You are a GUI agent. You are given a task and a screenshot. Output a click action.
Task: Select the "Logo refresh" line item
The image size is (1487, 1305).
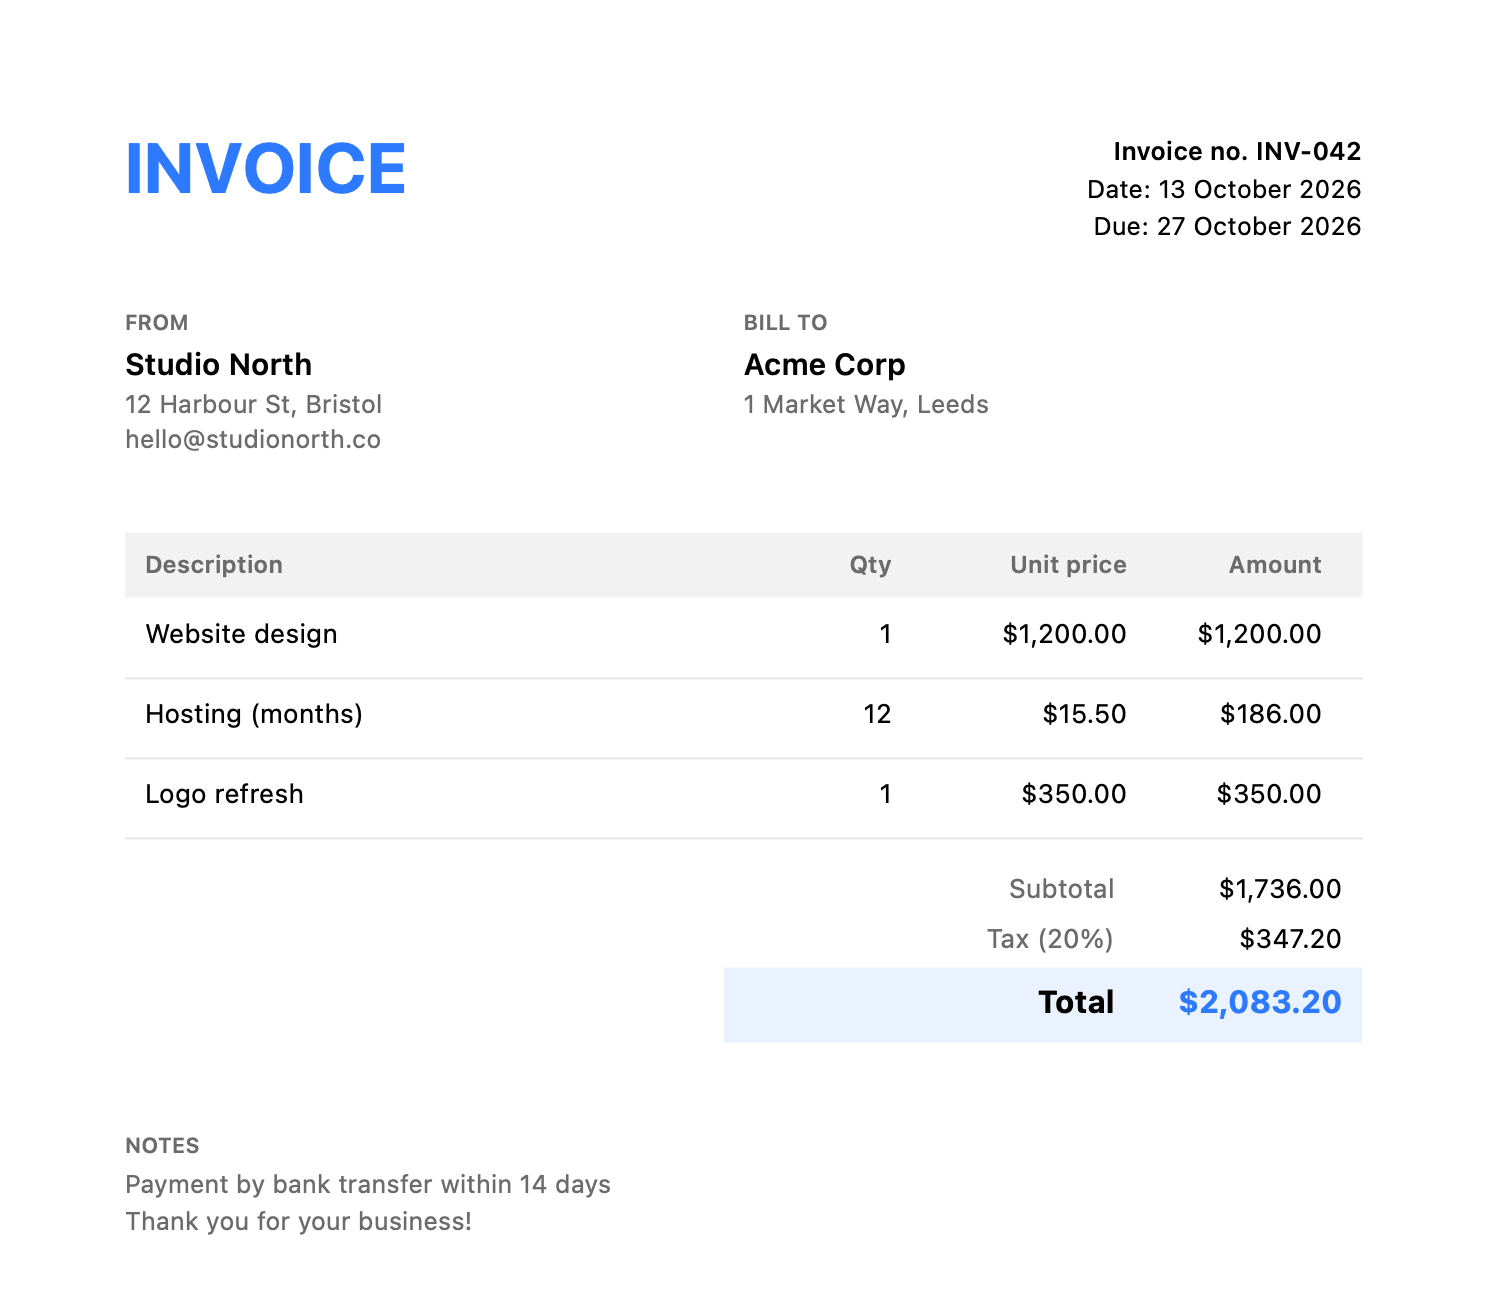(224, 794)
